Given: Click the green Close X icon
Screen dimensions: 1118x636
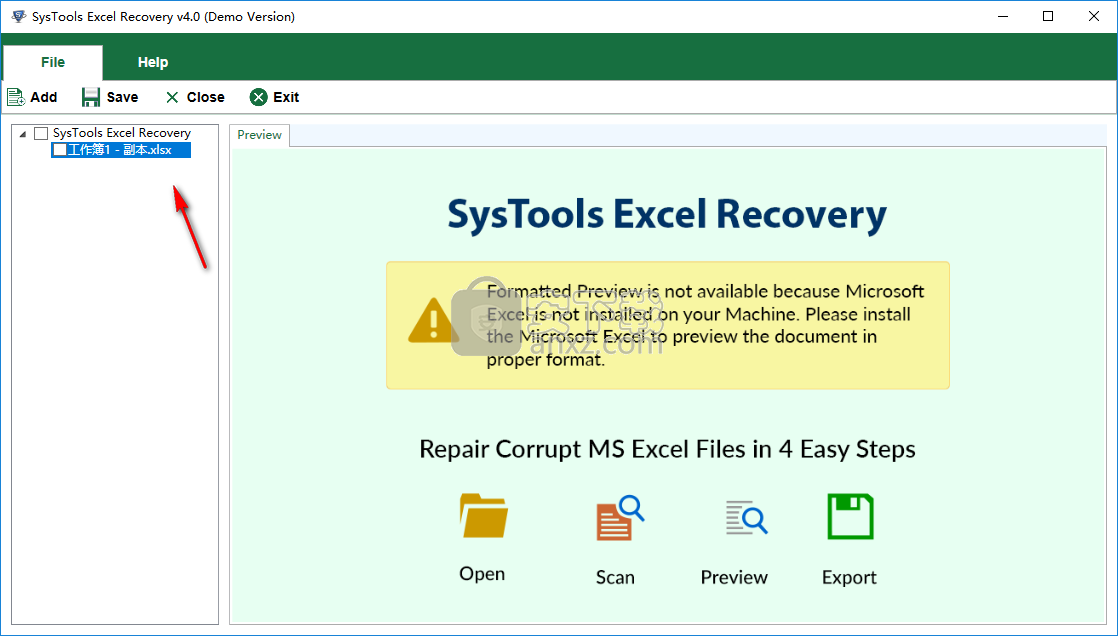Looking at the screenshot, I should (172, 97).
